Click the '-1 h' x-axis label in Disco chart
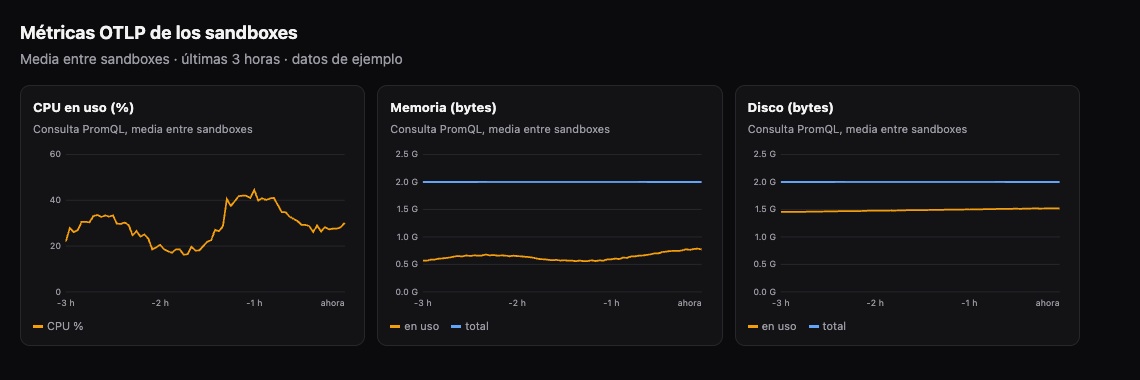The image size is (1140, 380). coord(968,303)
